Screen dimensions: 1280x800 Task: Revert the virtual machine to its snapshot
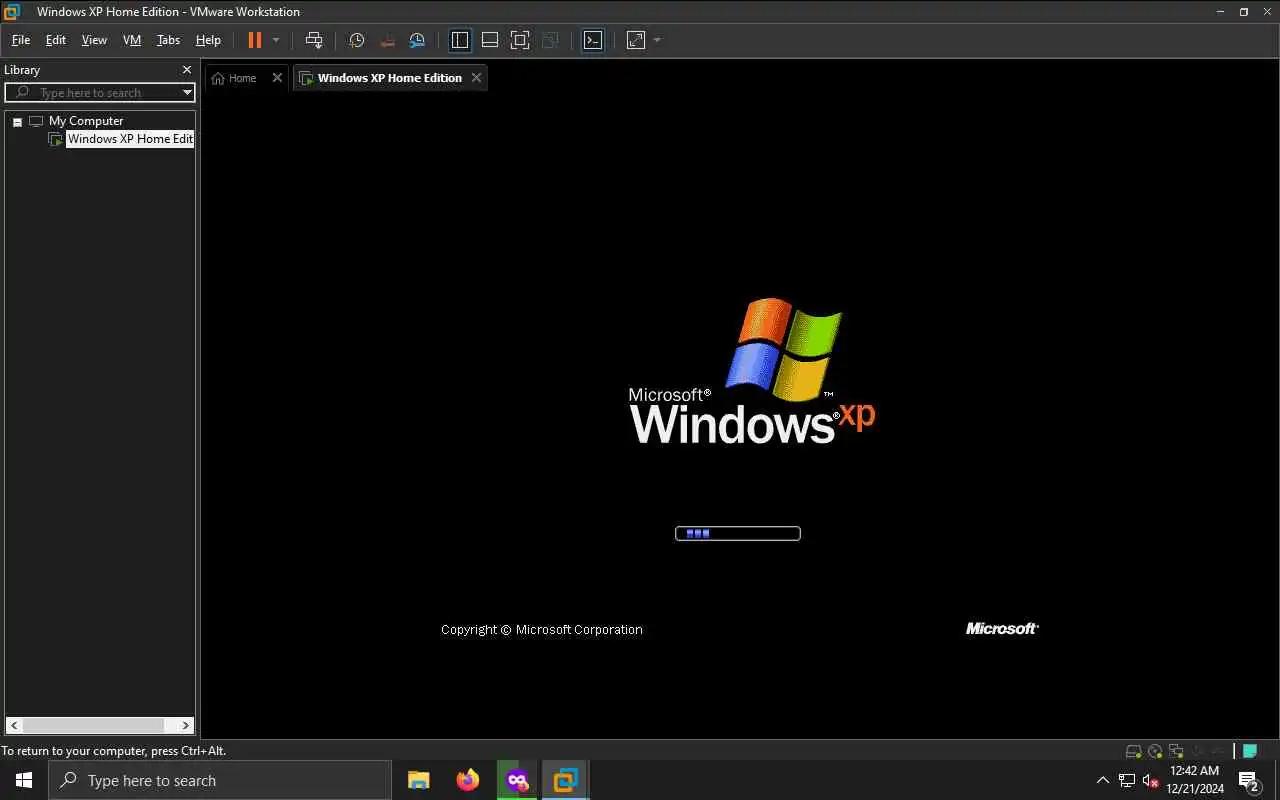[x=387, y=40]
